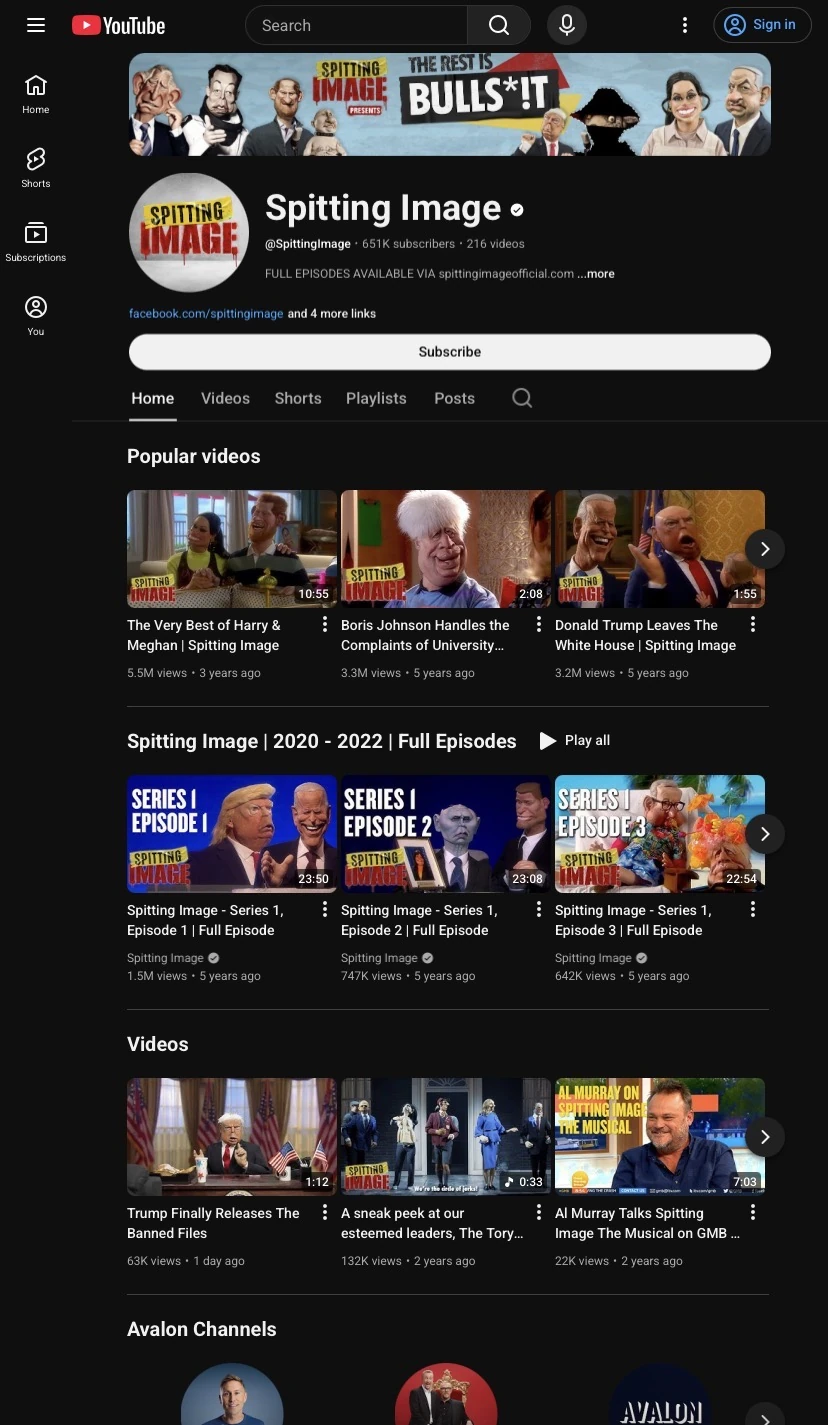The image size is (828, 1425).
Task: Open the Series 1 Episode 3 thumbnail
Action: coord(660,833)
